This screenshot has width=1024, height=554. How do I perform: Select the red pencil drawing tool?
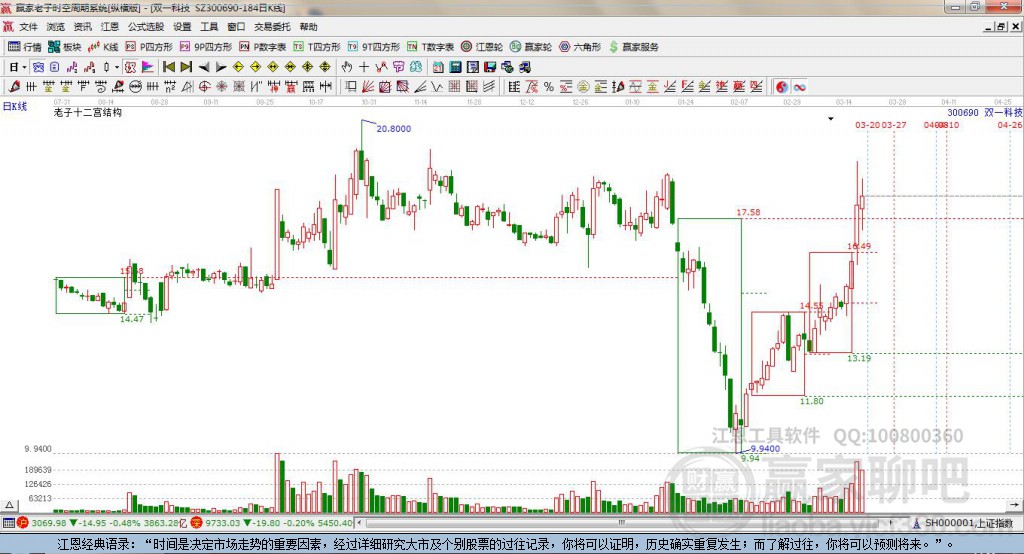[14, 87]
